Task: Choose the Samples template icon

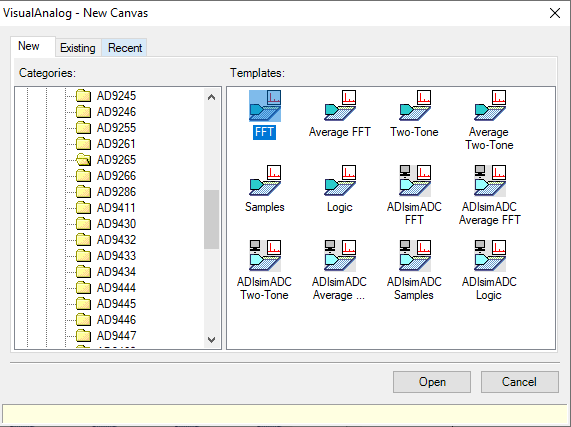Action: pos(265,181)
